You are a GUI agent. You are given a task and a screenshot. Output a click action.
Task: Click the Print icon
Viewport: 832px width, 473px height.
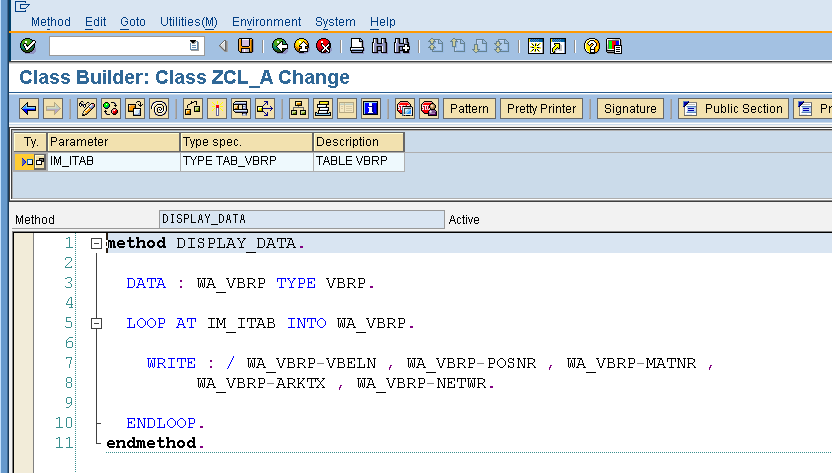click(x=357, y=46)
